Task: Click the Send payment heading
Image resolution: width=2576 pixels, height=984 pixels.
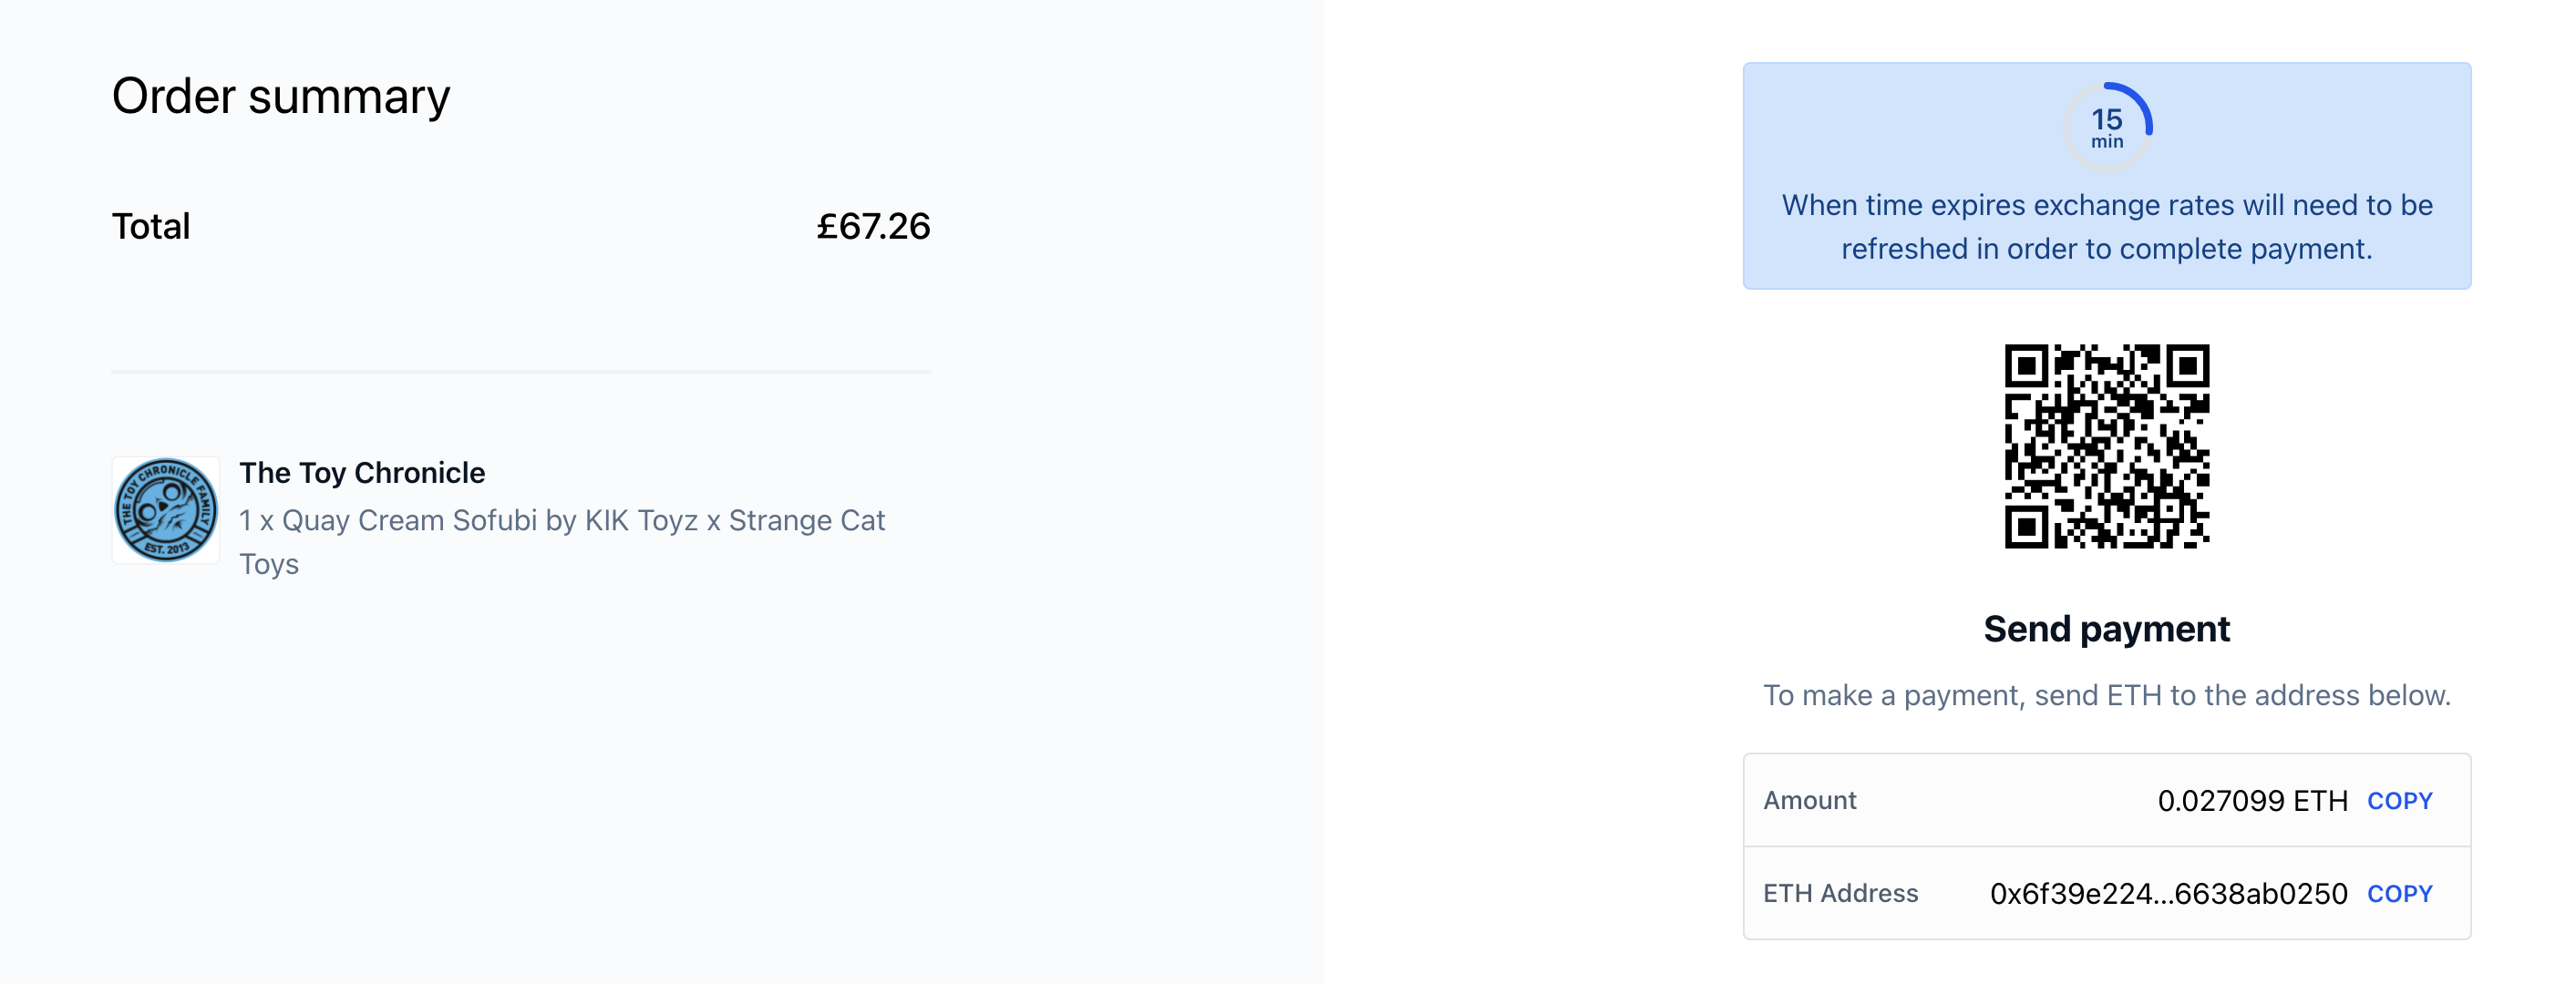Action: point(2107,629)
